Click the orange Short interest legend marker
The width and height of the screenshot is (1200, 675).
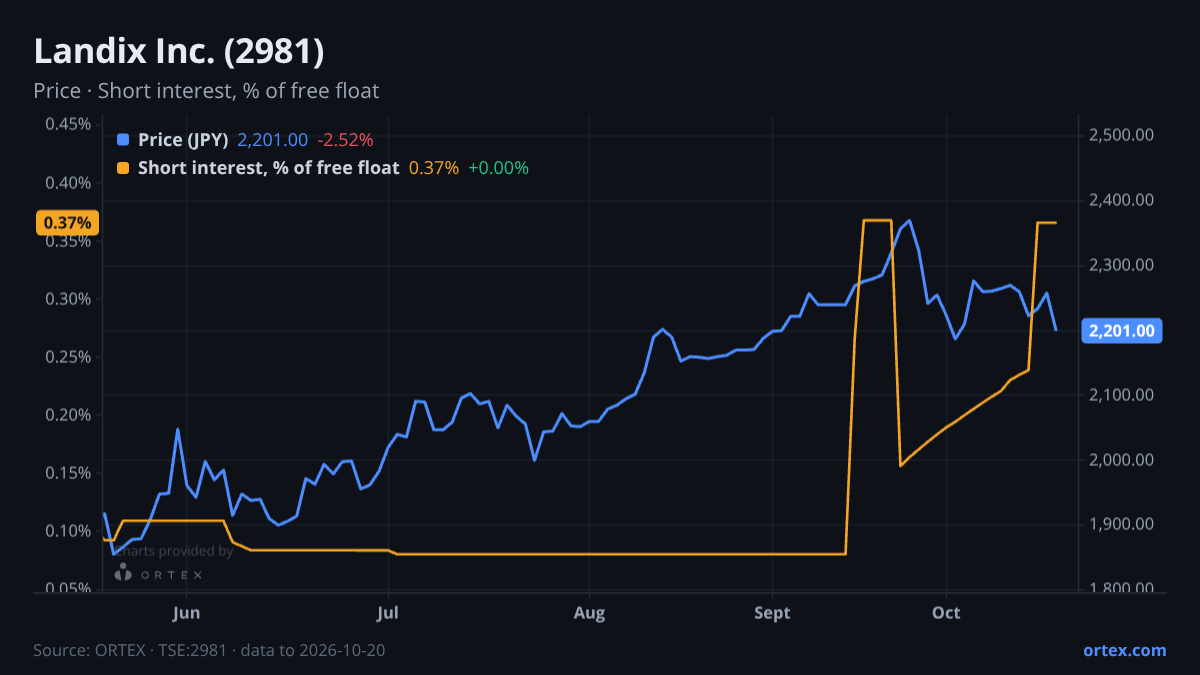coord(123,168)
